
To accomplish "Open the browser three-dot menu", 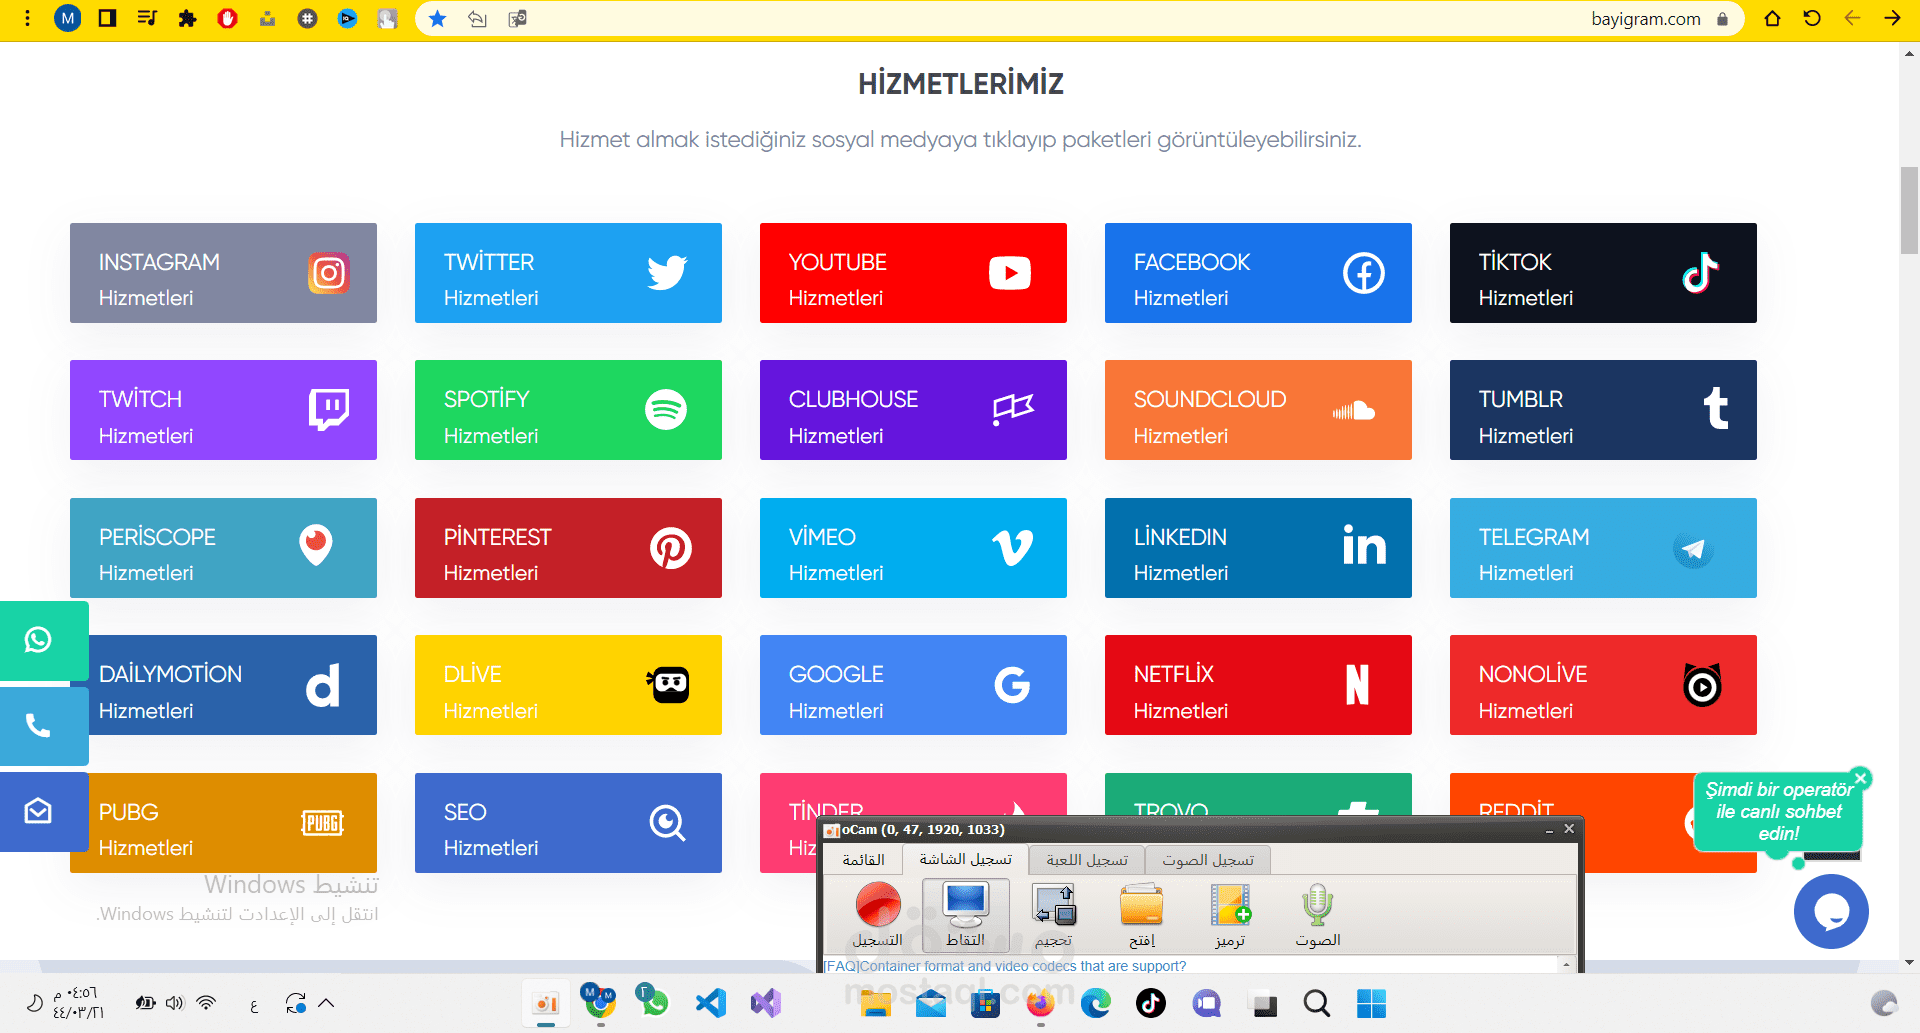I will 27,18.
